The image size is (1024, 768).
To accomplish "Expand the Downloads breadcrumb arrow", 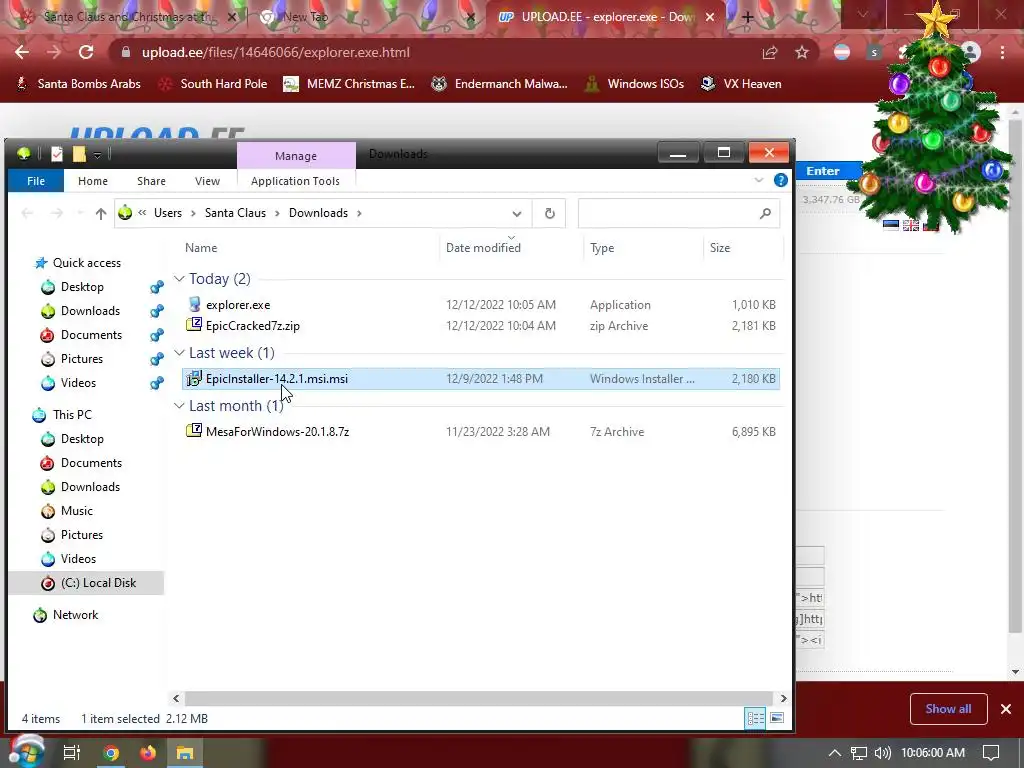I will pos(359,213).
